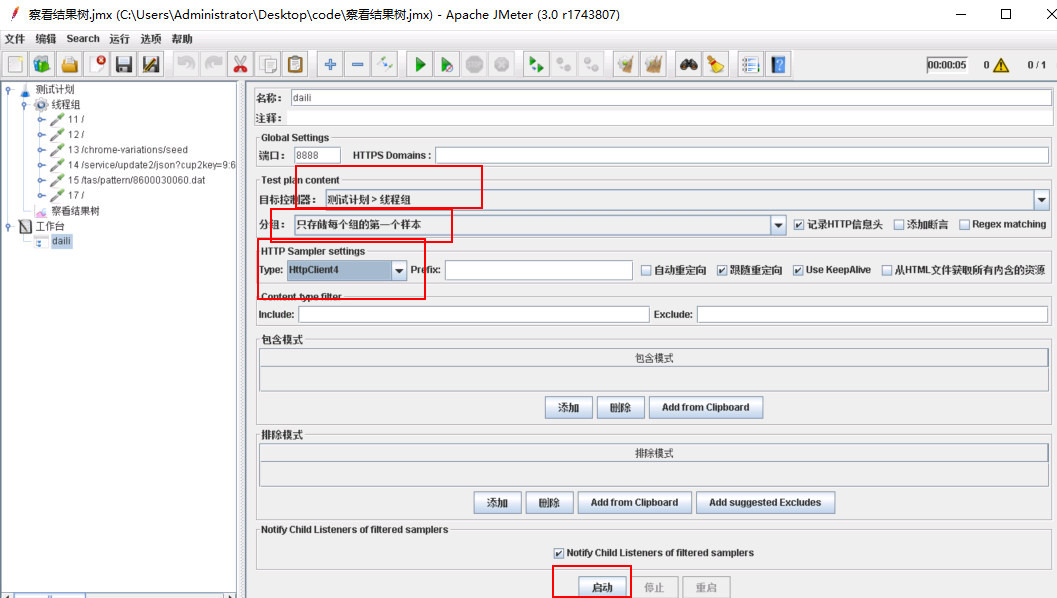Open the 运行 menu

tap(119, 39)
